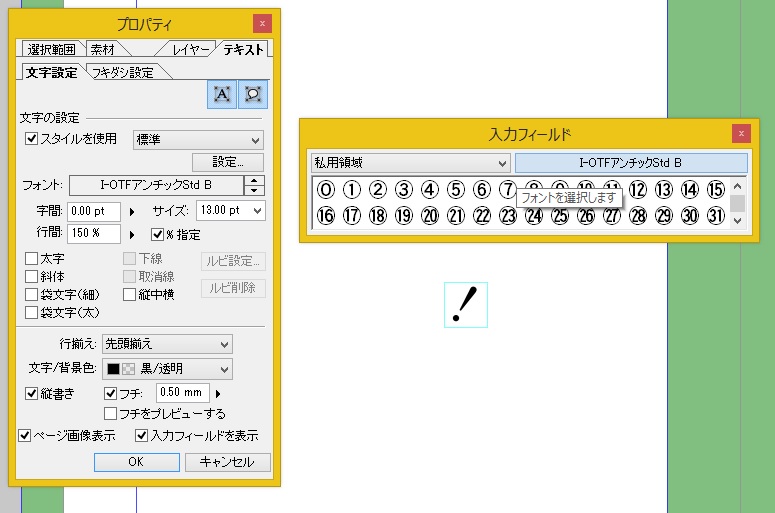The width and height of the screenshot is (775, 513).
Task: Insert circled number 4 glyph
Action: coord(430,190)
